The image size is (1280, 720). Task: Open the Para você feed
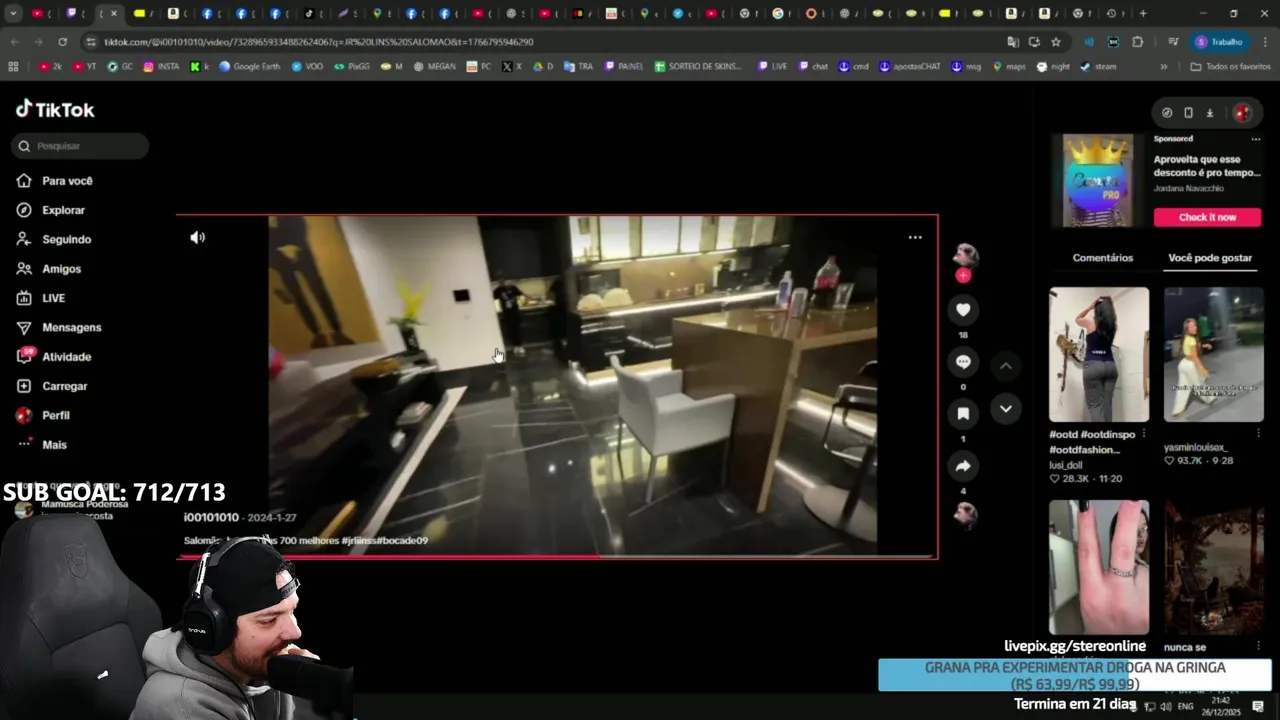click(67, 181)
